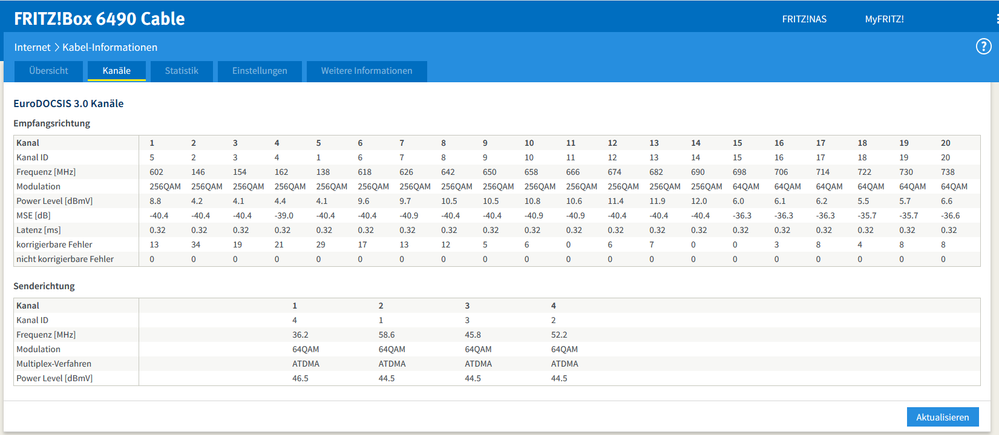The image size is (999, 435).
Task: Click the FRITZ!Box 6490 Cable title
Action: [x=99, y=19]
